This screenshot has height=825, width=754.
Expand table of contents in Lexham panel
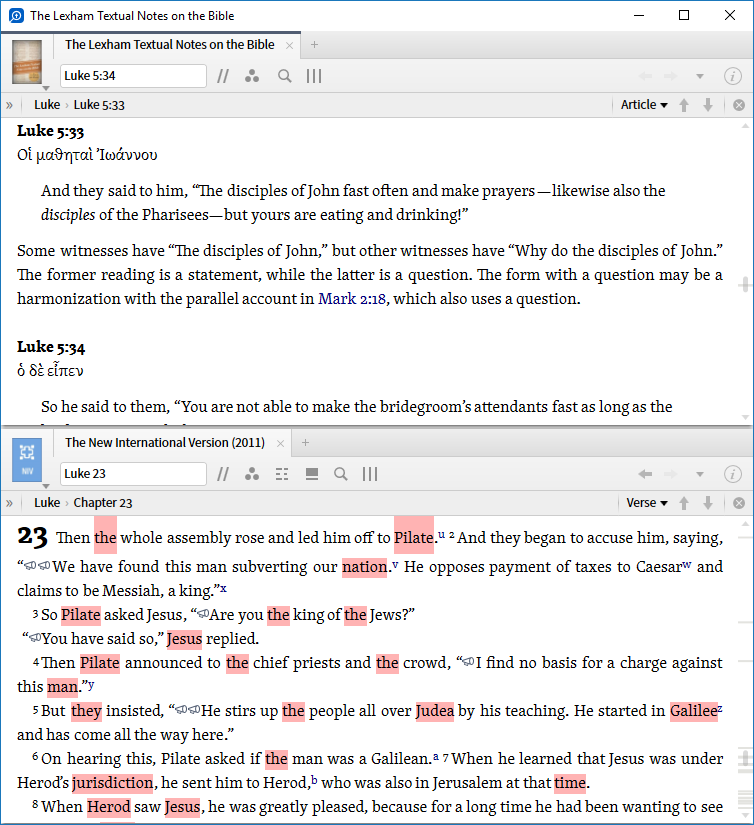(x=9, y=105)
